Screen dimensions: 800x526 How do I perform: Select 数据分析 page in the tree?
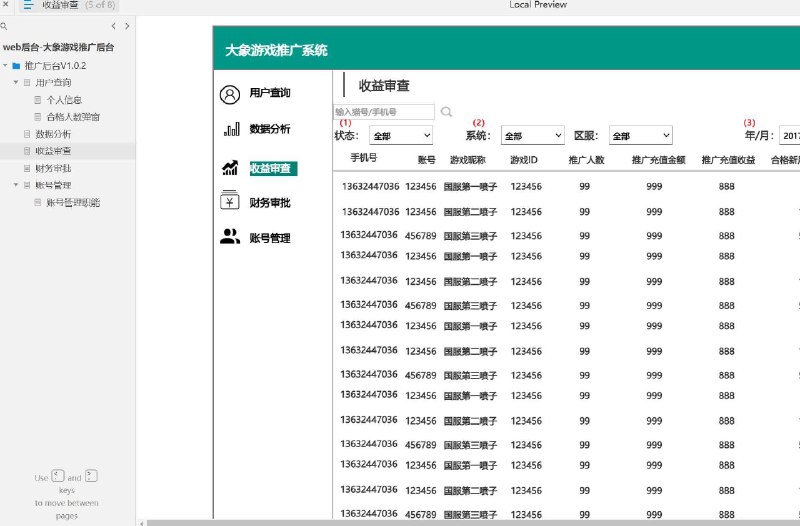pos(53,134)
